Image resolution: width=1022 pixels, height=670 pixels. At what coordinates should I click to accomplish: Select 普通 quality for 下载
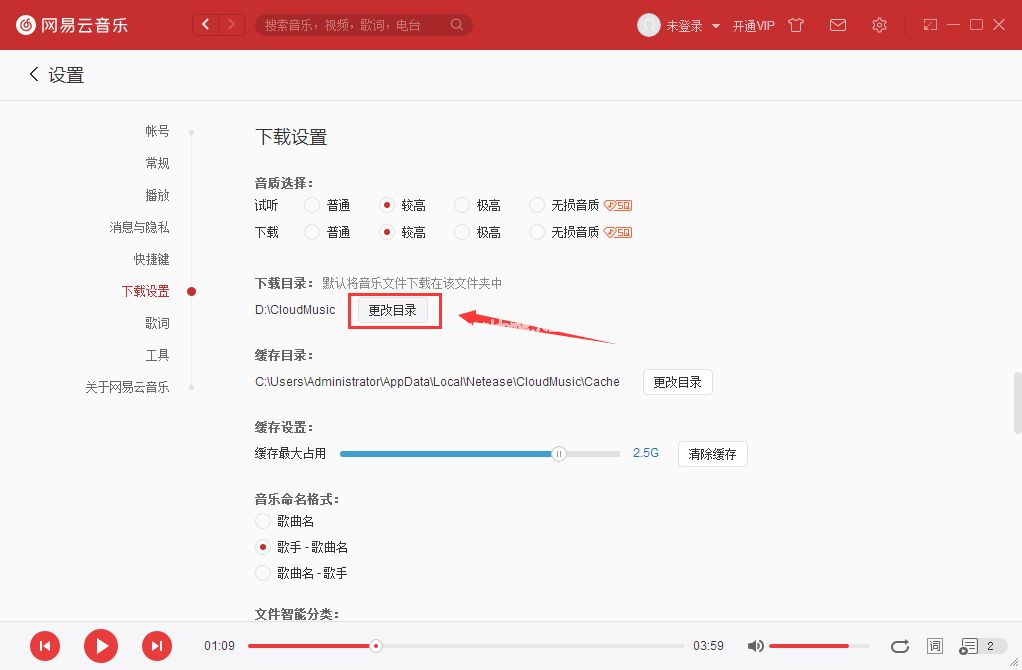(311, 232)
